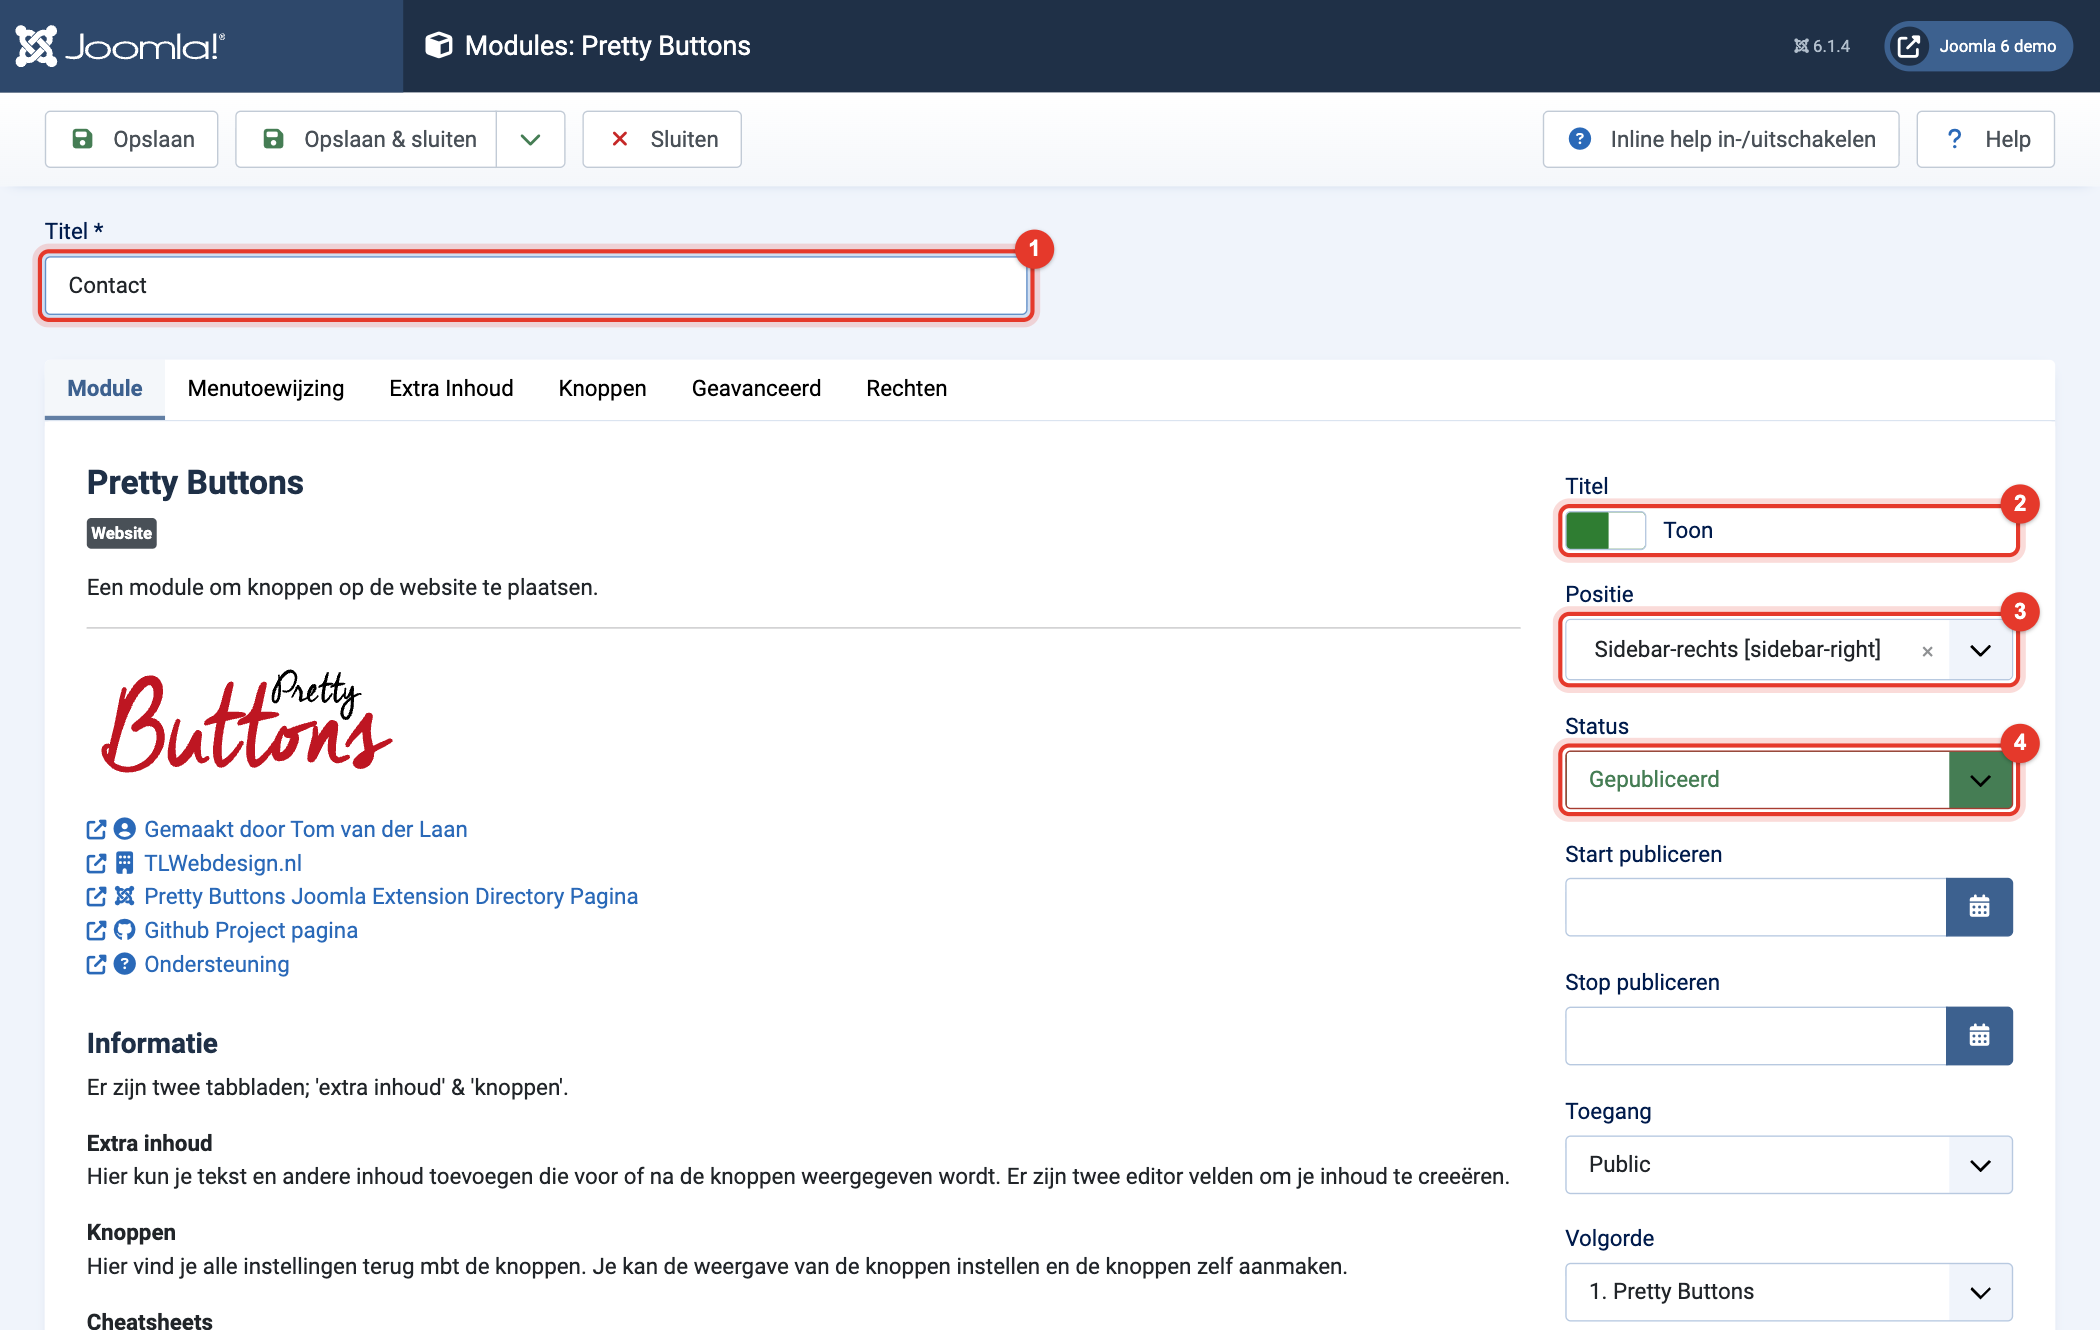The width and height of the screenshot is (2100, 1330).
Task: Close the editor with the Sluiten button
Action: tap(662, 139)
